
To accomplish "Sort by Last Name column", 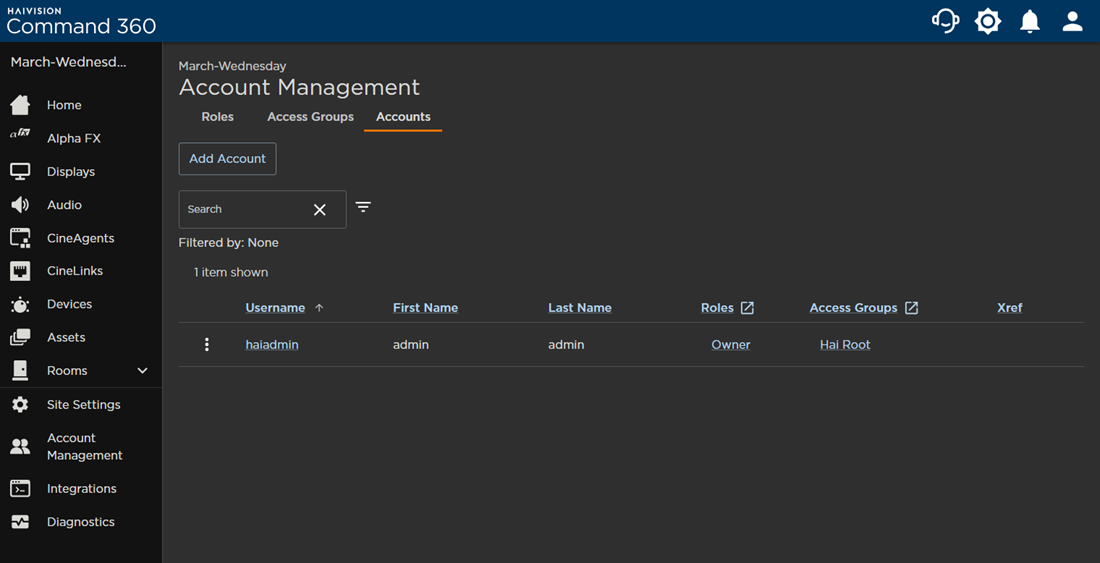I will click(579, 308).
